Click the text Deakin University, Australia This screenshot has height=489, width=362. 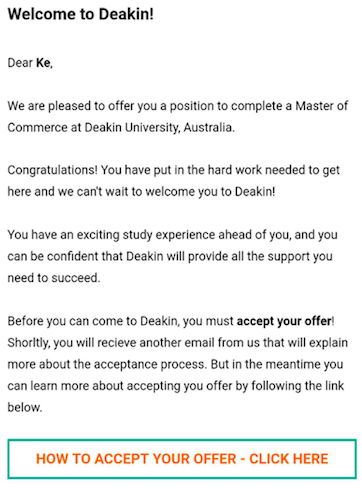pos(159,128)
